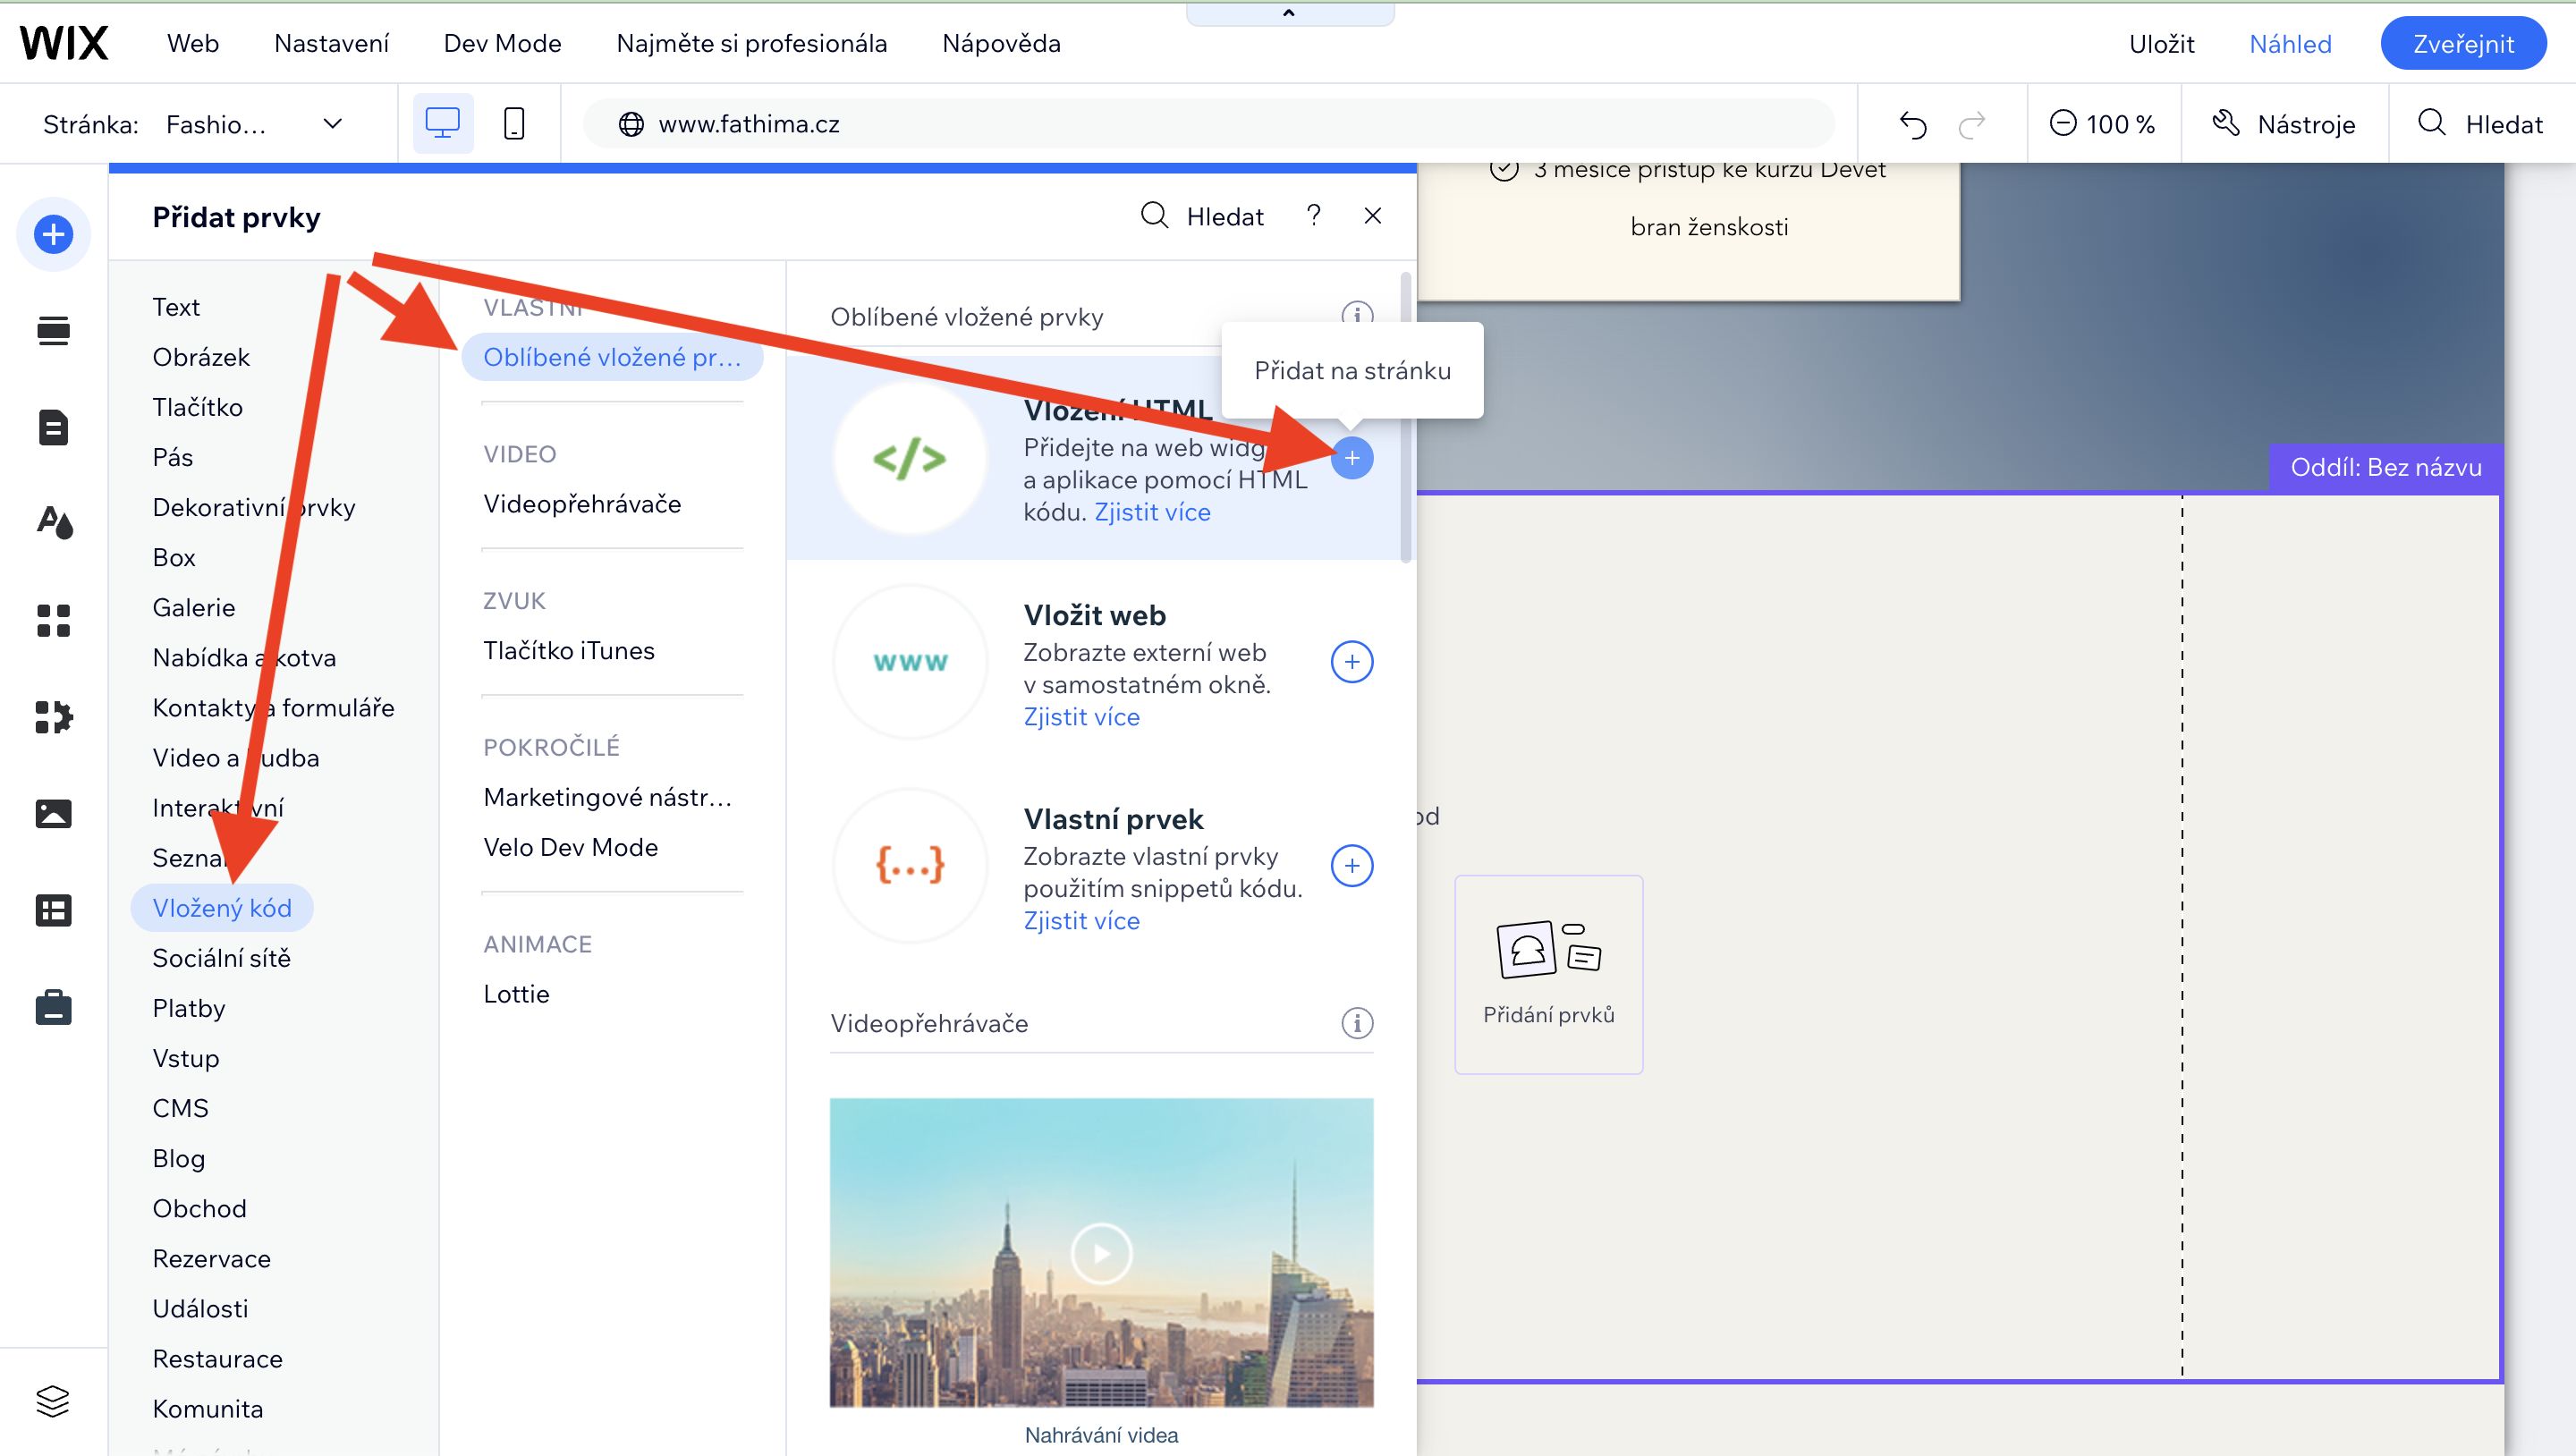Image resolution: width=2576 pixels, height=1456 pixels.
Task: Click the undo arrow icon
Action: click(x=1912, y=124)
